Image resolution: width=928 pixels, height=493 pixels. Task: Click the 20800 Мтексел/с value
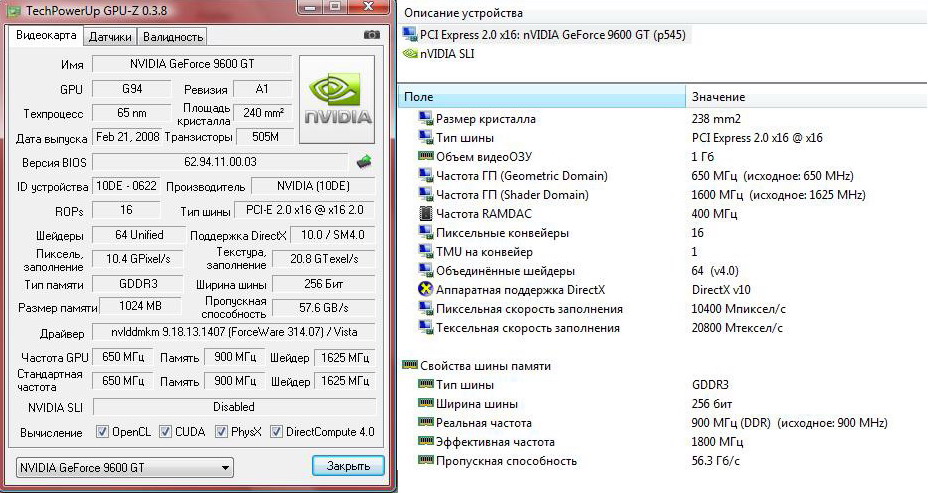737,328
